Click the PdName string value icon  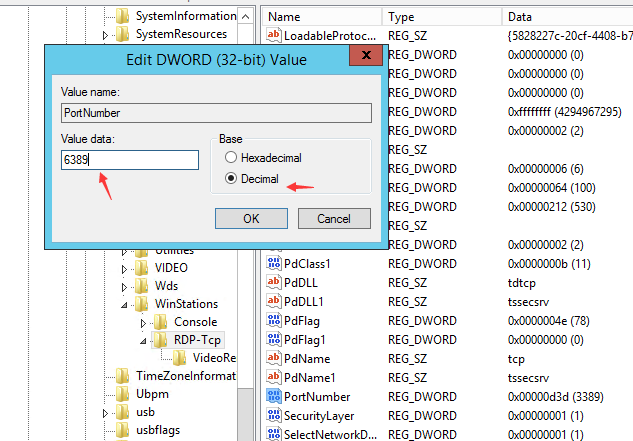[274, 358]
